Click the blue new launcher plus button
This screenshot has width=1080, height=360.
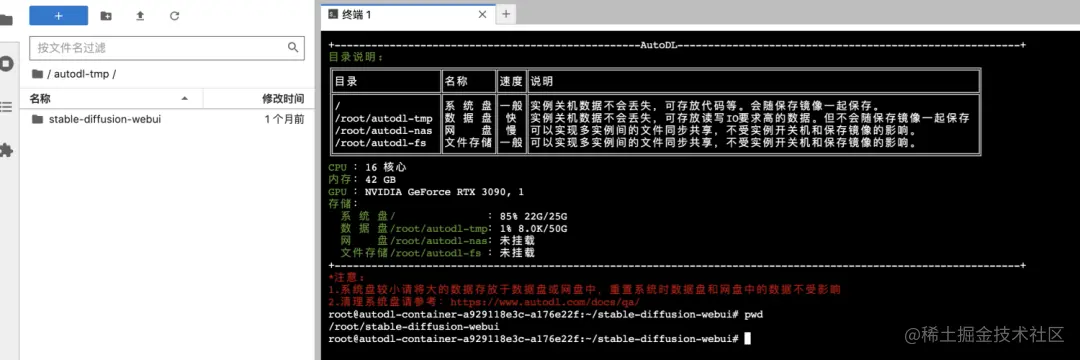coord(59,15)
